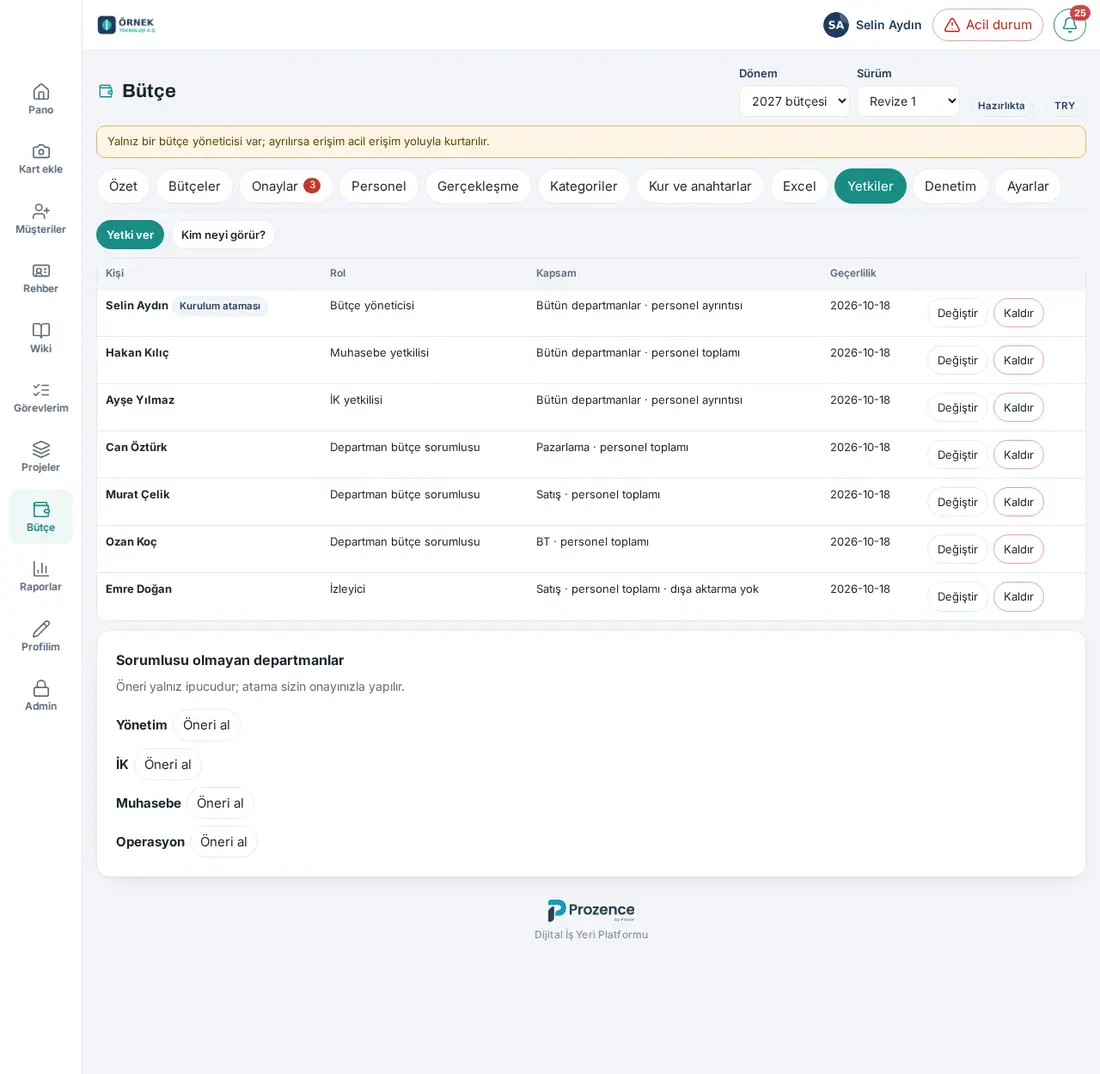Screen dimensions: 1100x1074
Task: Open the Dönem dropdown showing 2027 bütçesi
Action: coord(794,102)
